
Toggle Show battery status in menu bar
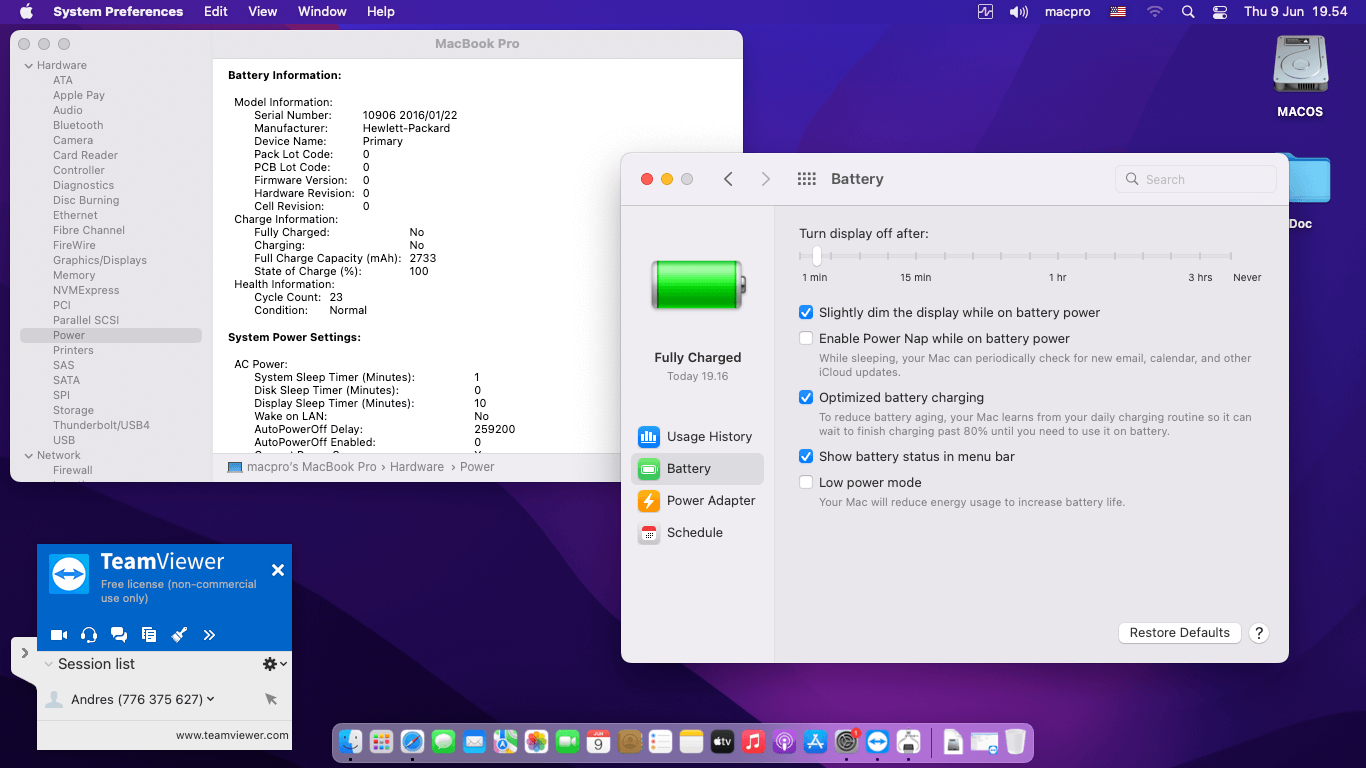(x=806, y=456)
